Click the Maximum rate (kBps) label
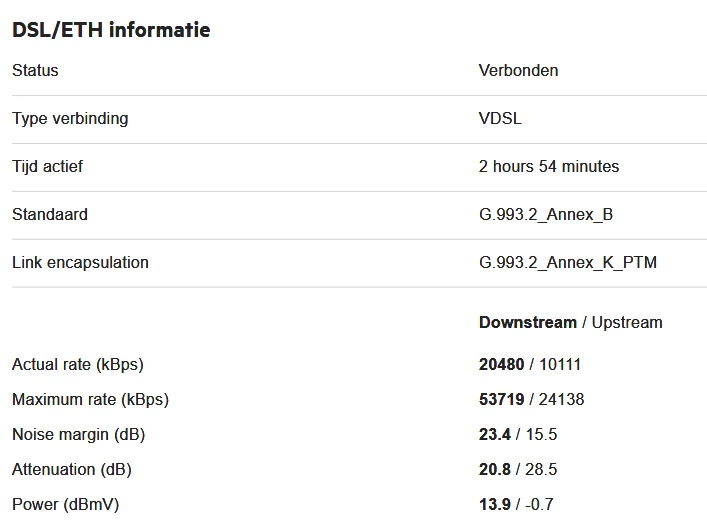Screen dimensions: 707x525 coord(90,399)
